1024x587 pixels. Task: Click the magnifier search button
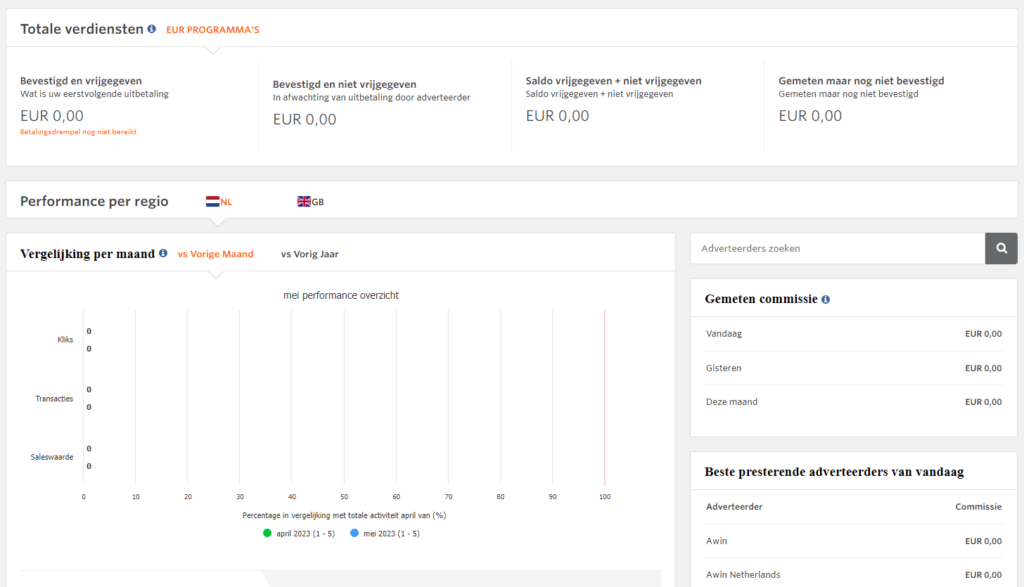[1001, 248]
